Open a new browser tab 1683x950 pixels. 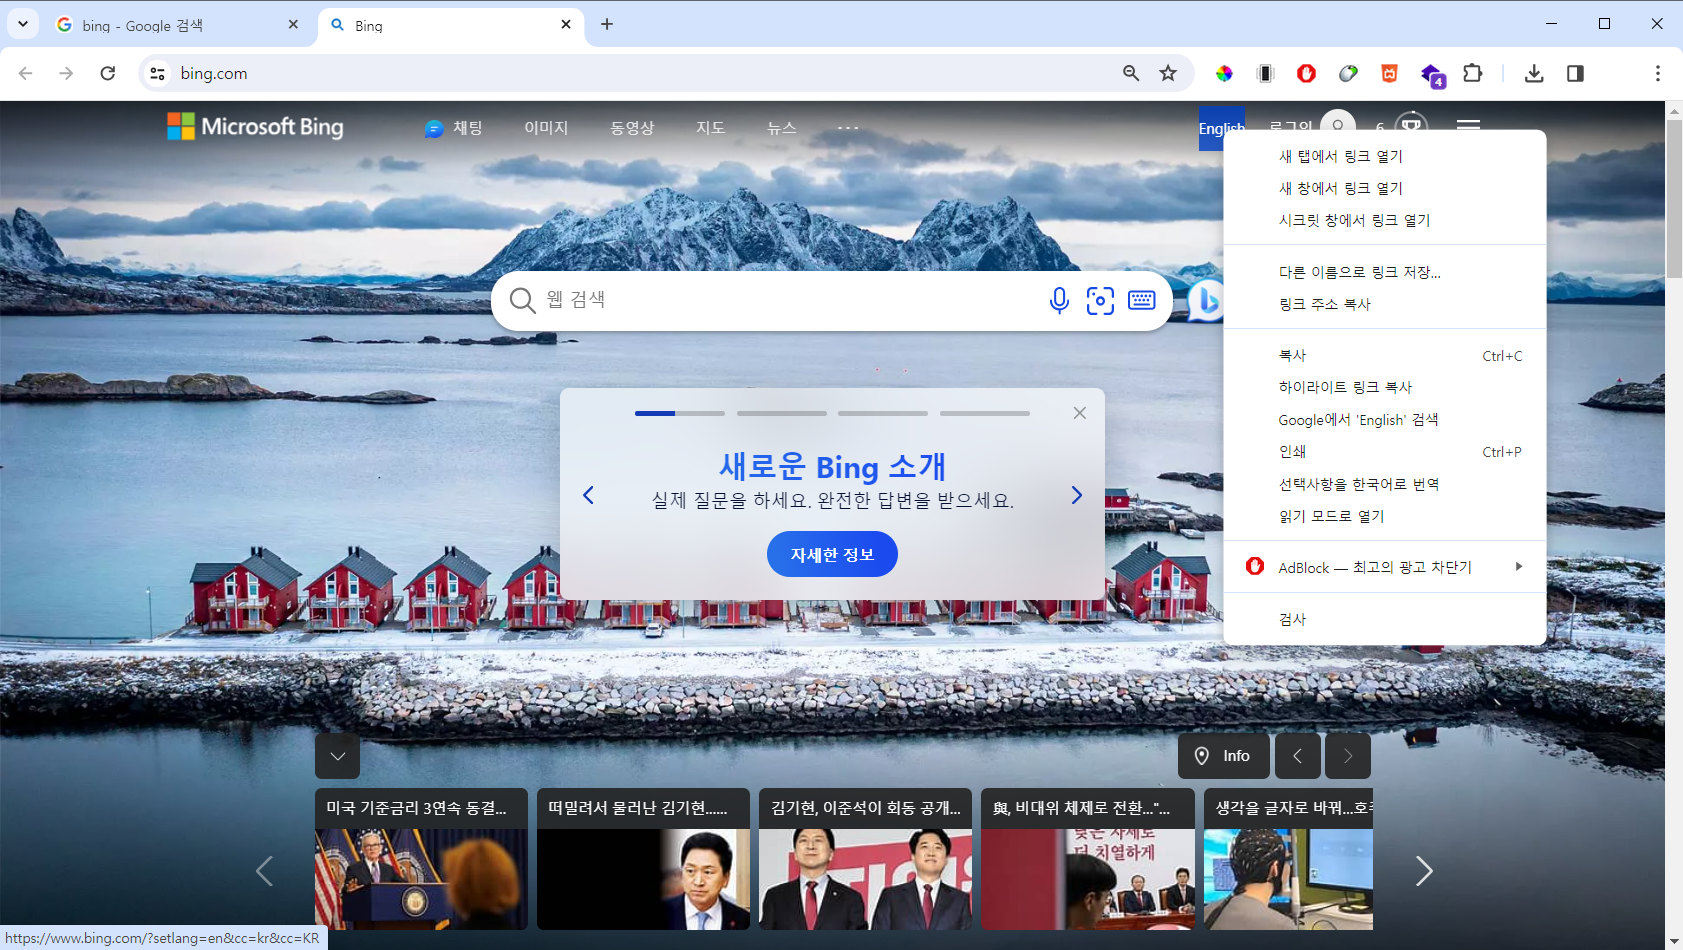(607, 24)
